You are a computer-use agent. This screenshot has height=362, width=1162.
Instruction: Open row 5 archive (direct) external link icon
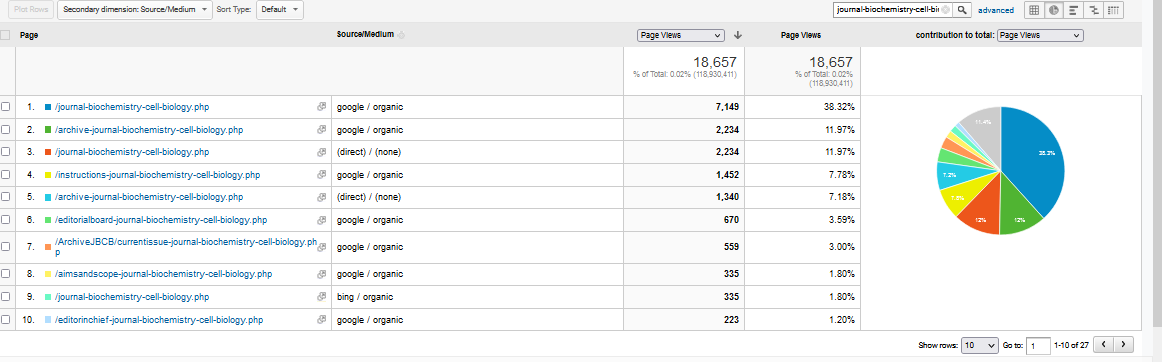(x=322, y=197)
